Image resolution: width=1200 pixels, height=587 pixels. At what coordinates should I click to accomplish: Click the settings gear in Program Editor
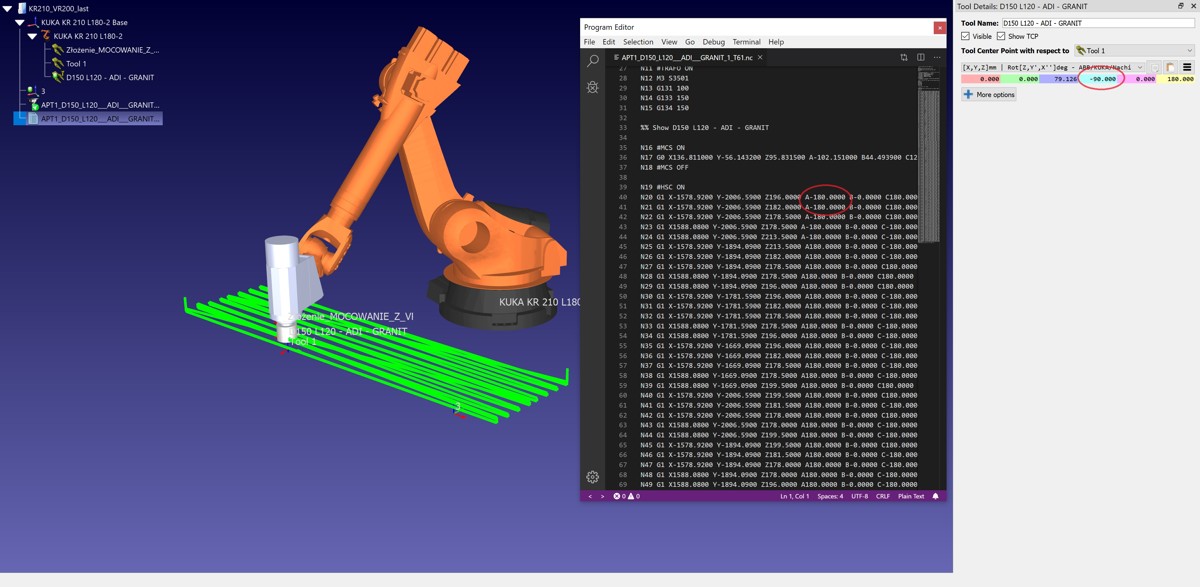click(x=593, y=477)
